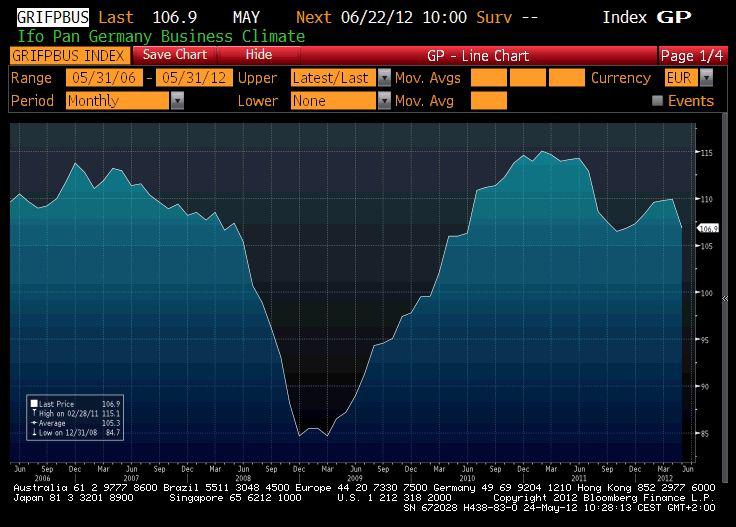Viewport: 736px width, 527px height.
Task: Click the third Mov. Avgs input box
Action: tap(567, 78)
